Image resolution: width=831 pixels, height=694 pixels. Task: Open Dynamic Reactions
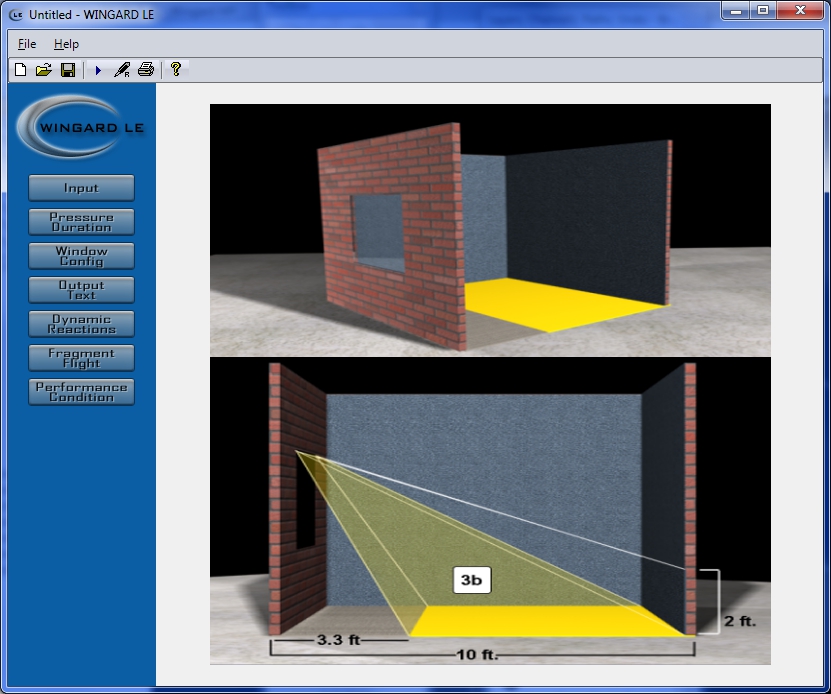pos(81,324)
